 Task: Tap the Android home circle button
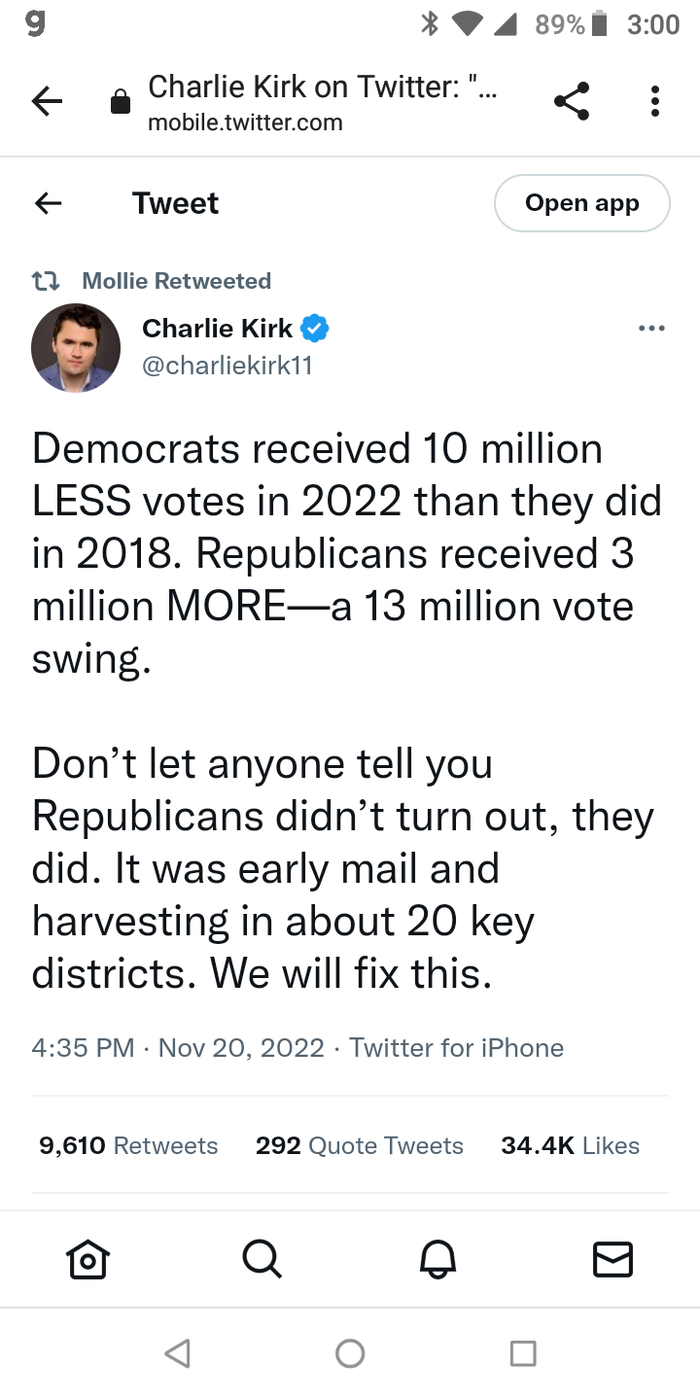[350, 1353]
